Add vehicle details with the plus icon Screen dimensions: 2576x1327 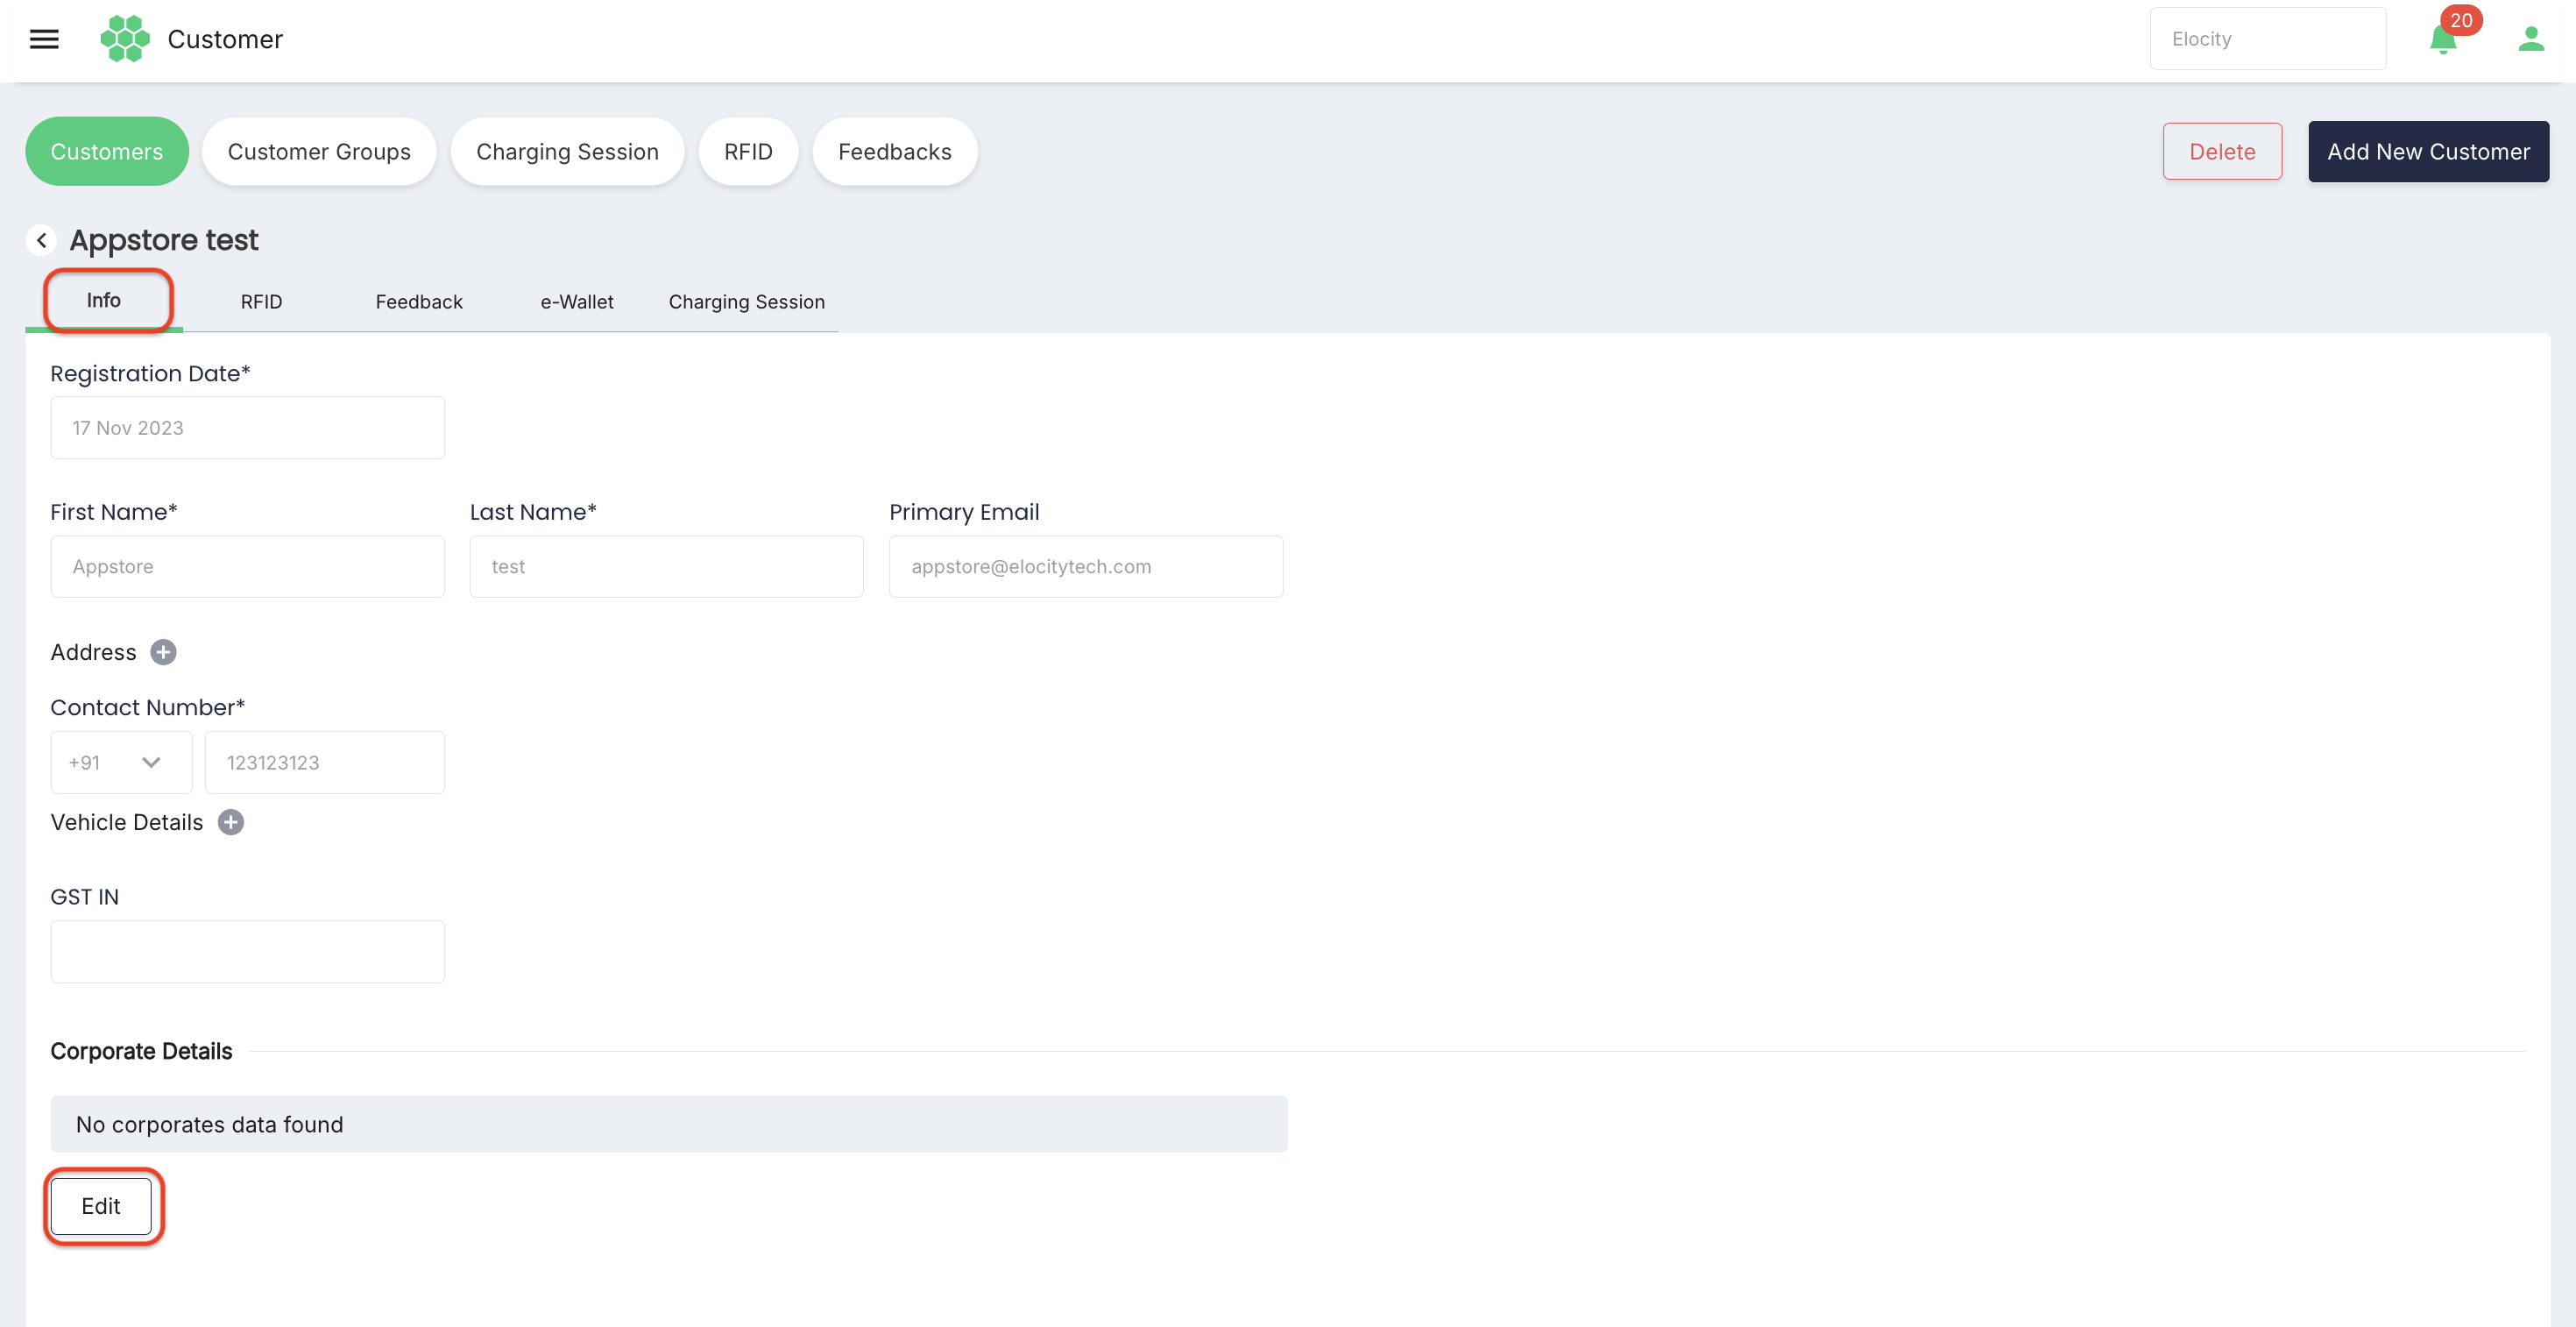click(231, 822)
